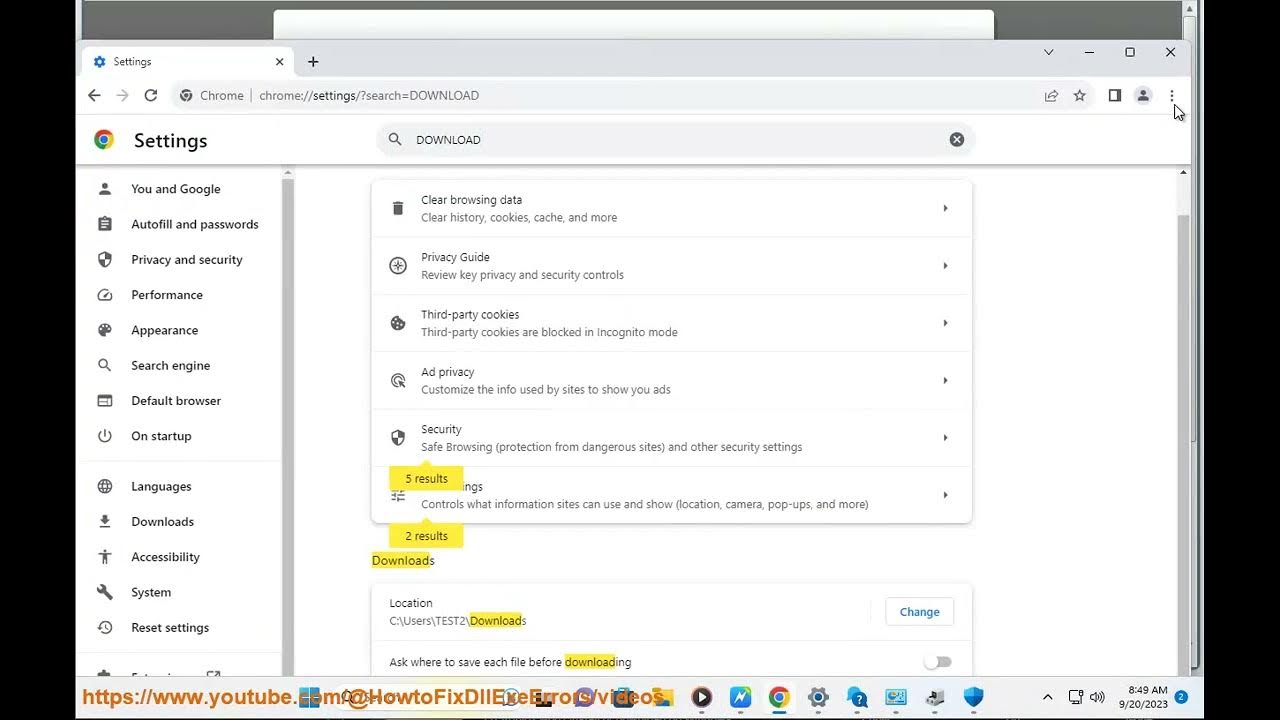Open the Chrome three-dot menu
The image size is (1280, 720).
[x=1172, y=95]
